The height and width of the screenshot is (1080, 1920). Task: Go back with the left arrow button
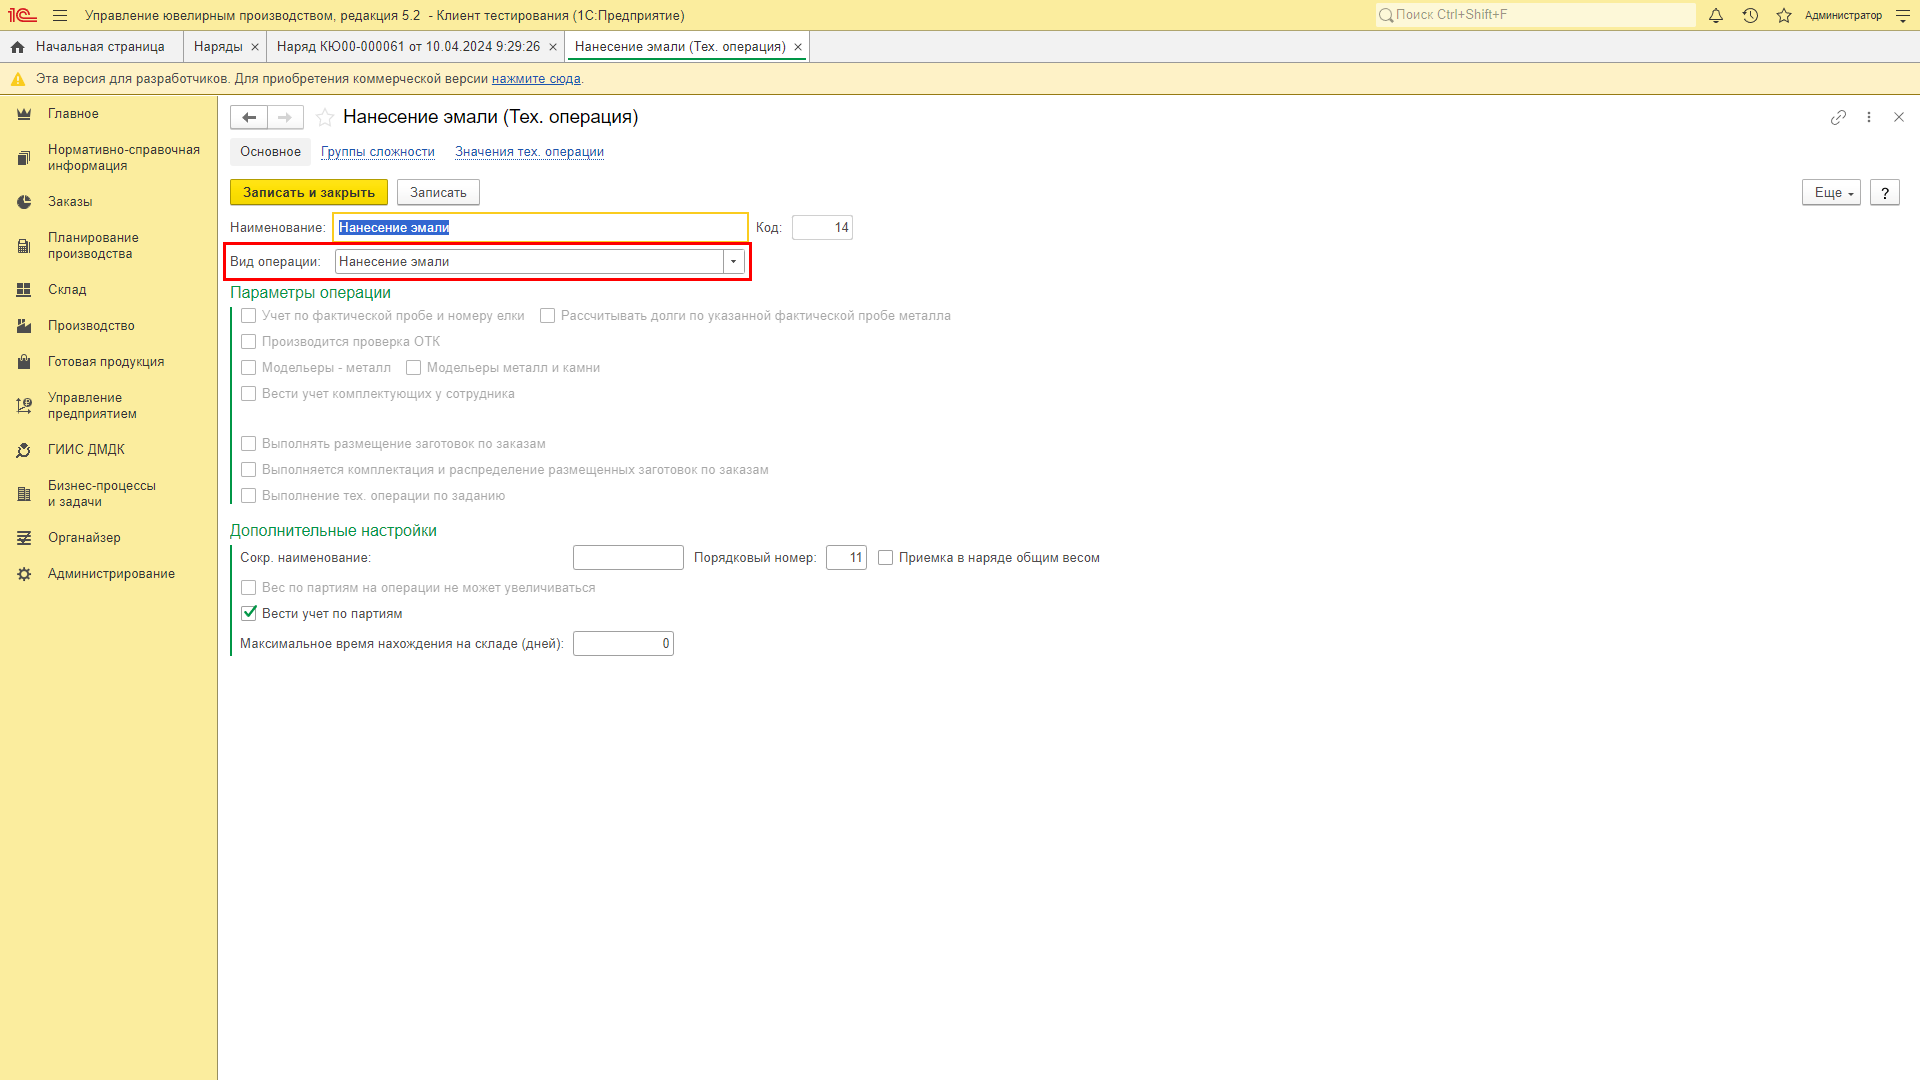click(x=249, y=118)
